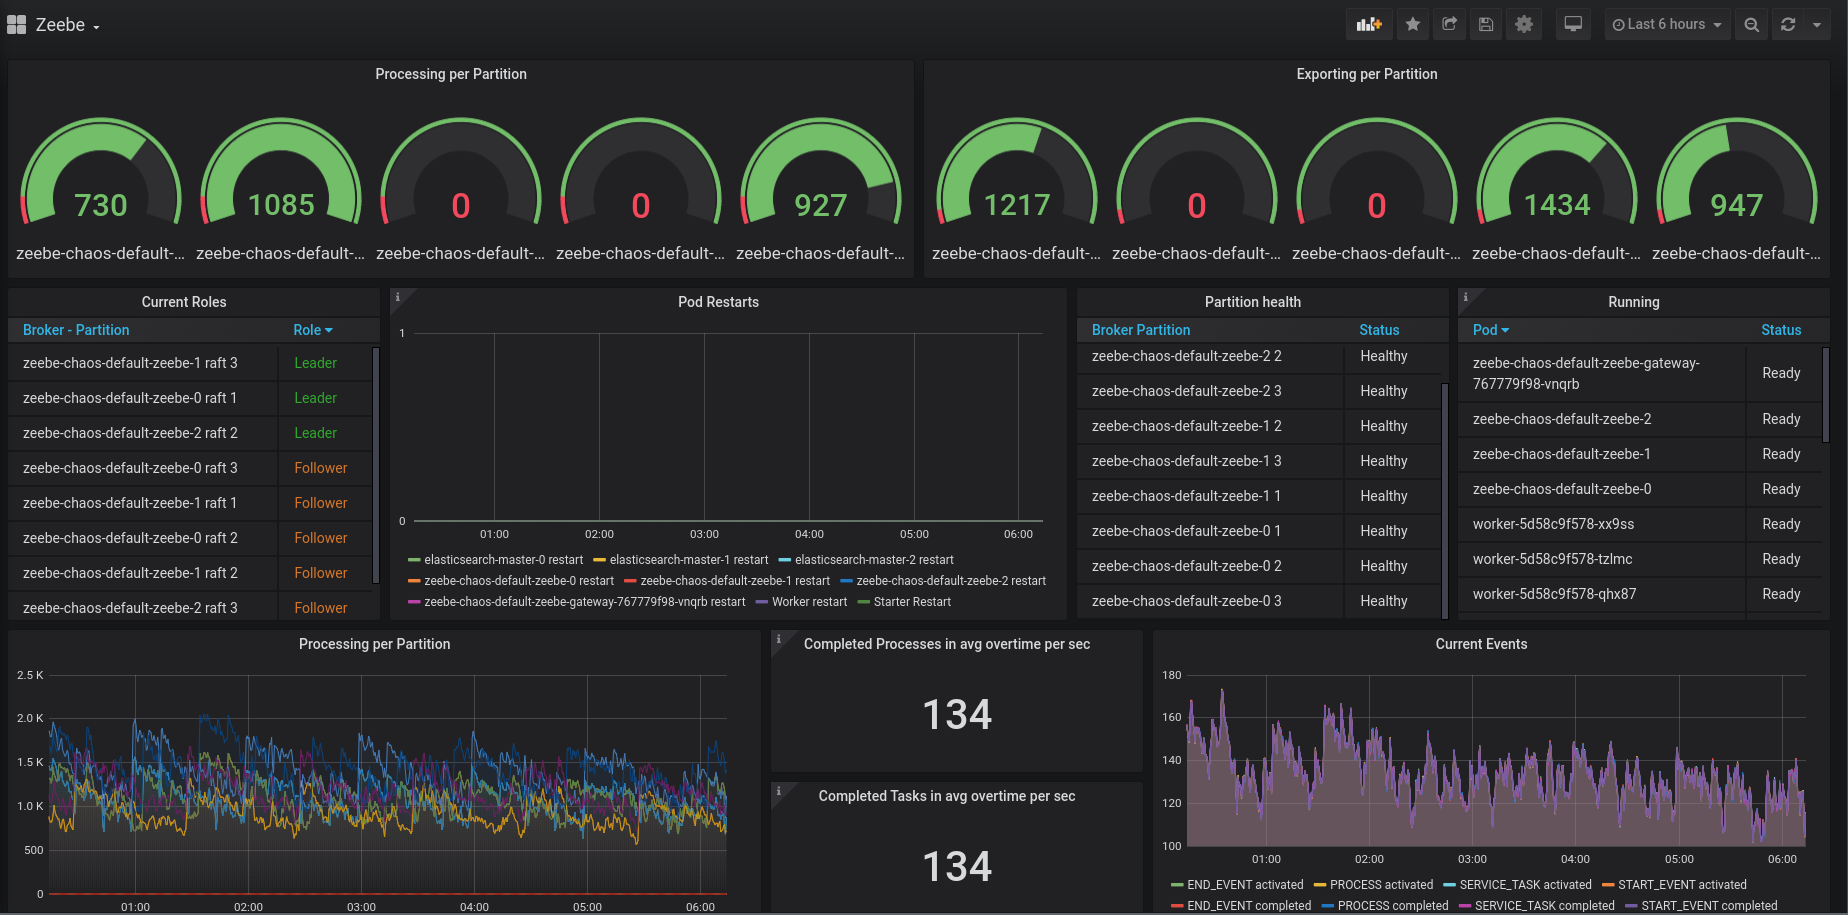The height and width of the screenshot is (915, 1848).
Task: Open dashboard settings gear
Action: point(1524,25)
